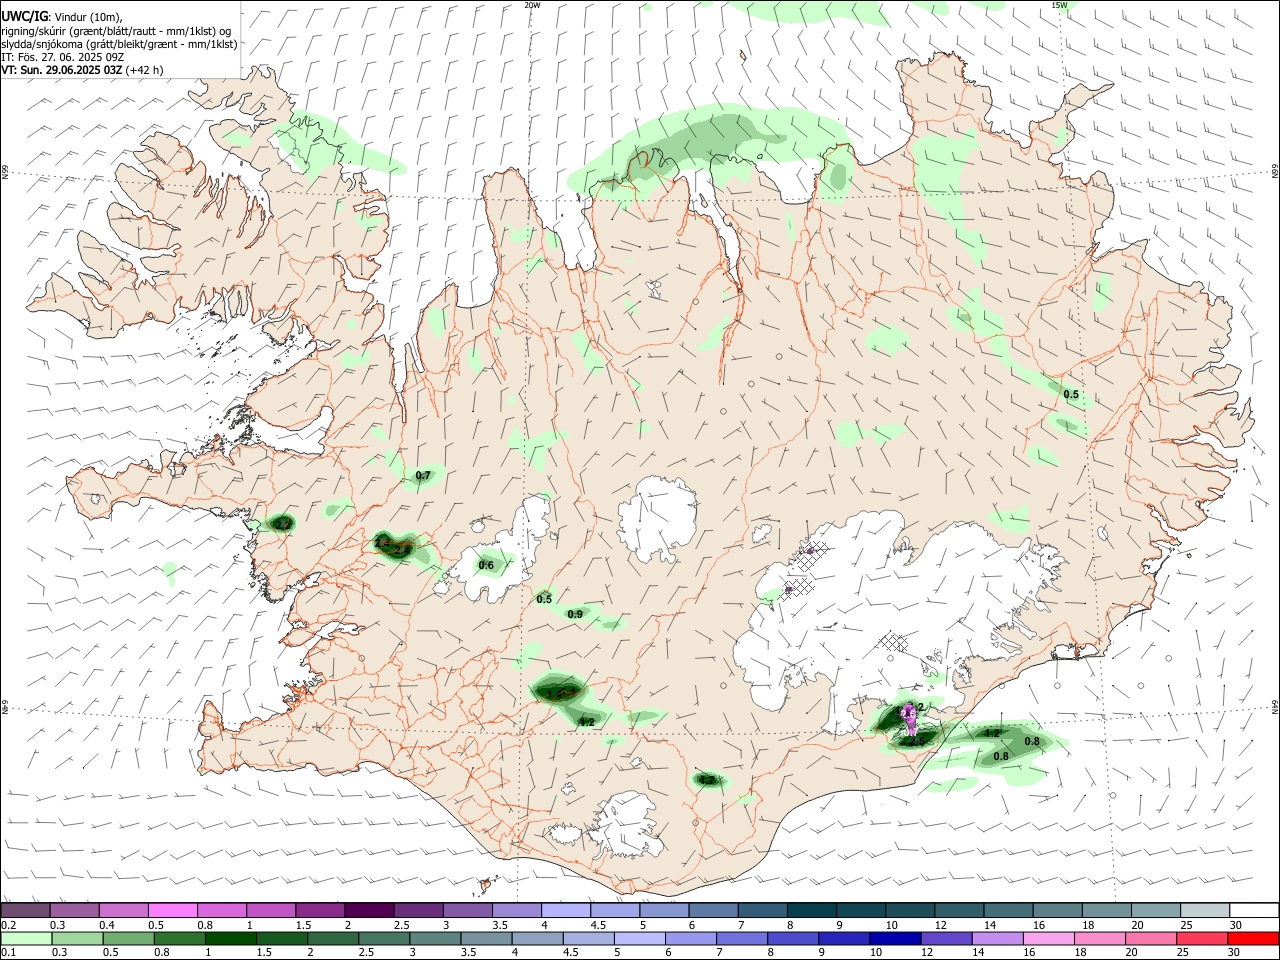Screen dimensions: 1280x960
Task: Click the 'IT: Fös. 27. 06. 2025 09Z' line
Action: pyautogui.click(x=63, y=57)
